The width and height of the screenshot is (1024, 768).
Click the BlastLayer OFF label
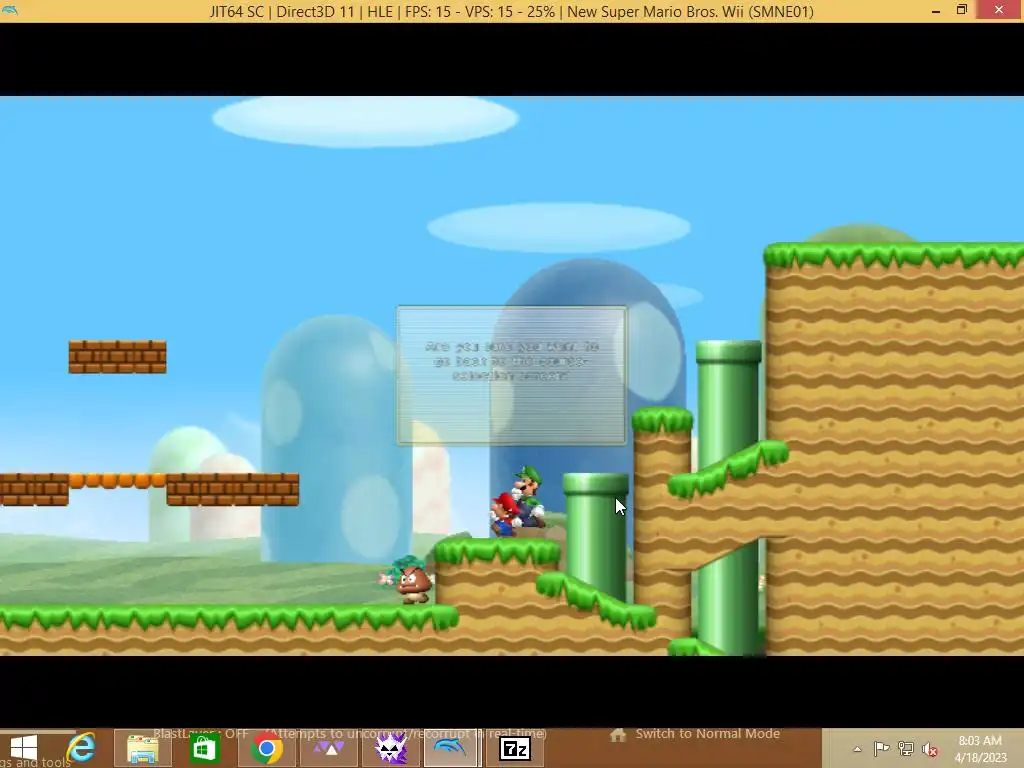(200, 733)
